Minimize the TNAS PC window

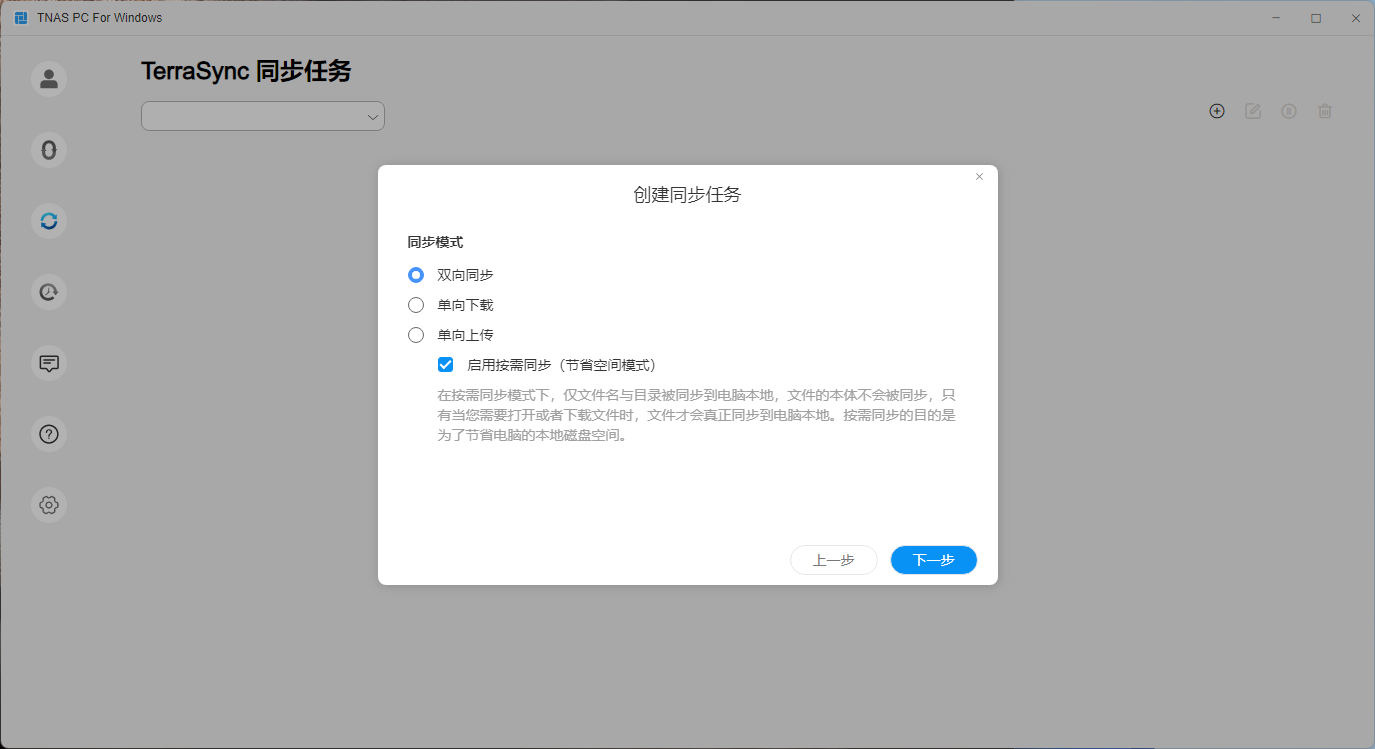pos(1276,18)
